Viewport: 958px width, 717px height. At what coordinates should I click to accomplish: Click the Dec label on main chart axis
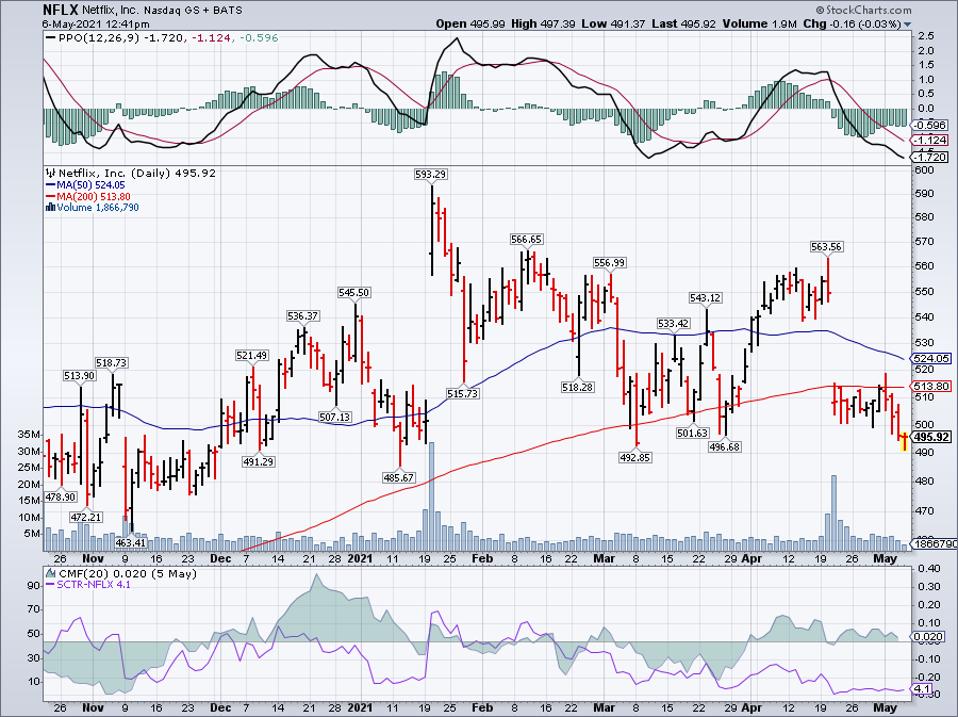(x=221, y=558)
